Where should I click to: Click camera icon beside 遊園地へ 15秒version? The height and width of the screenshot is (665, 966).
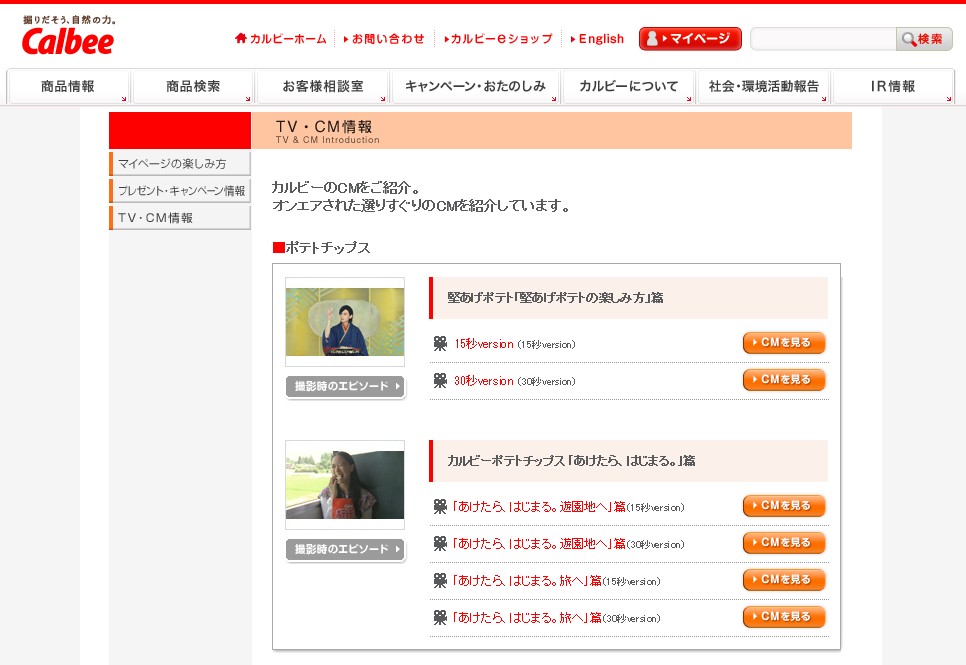pos(440,507)
